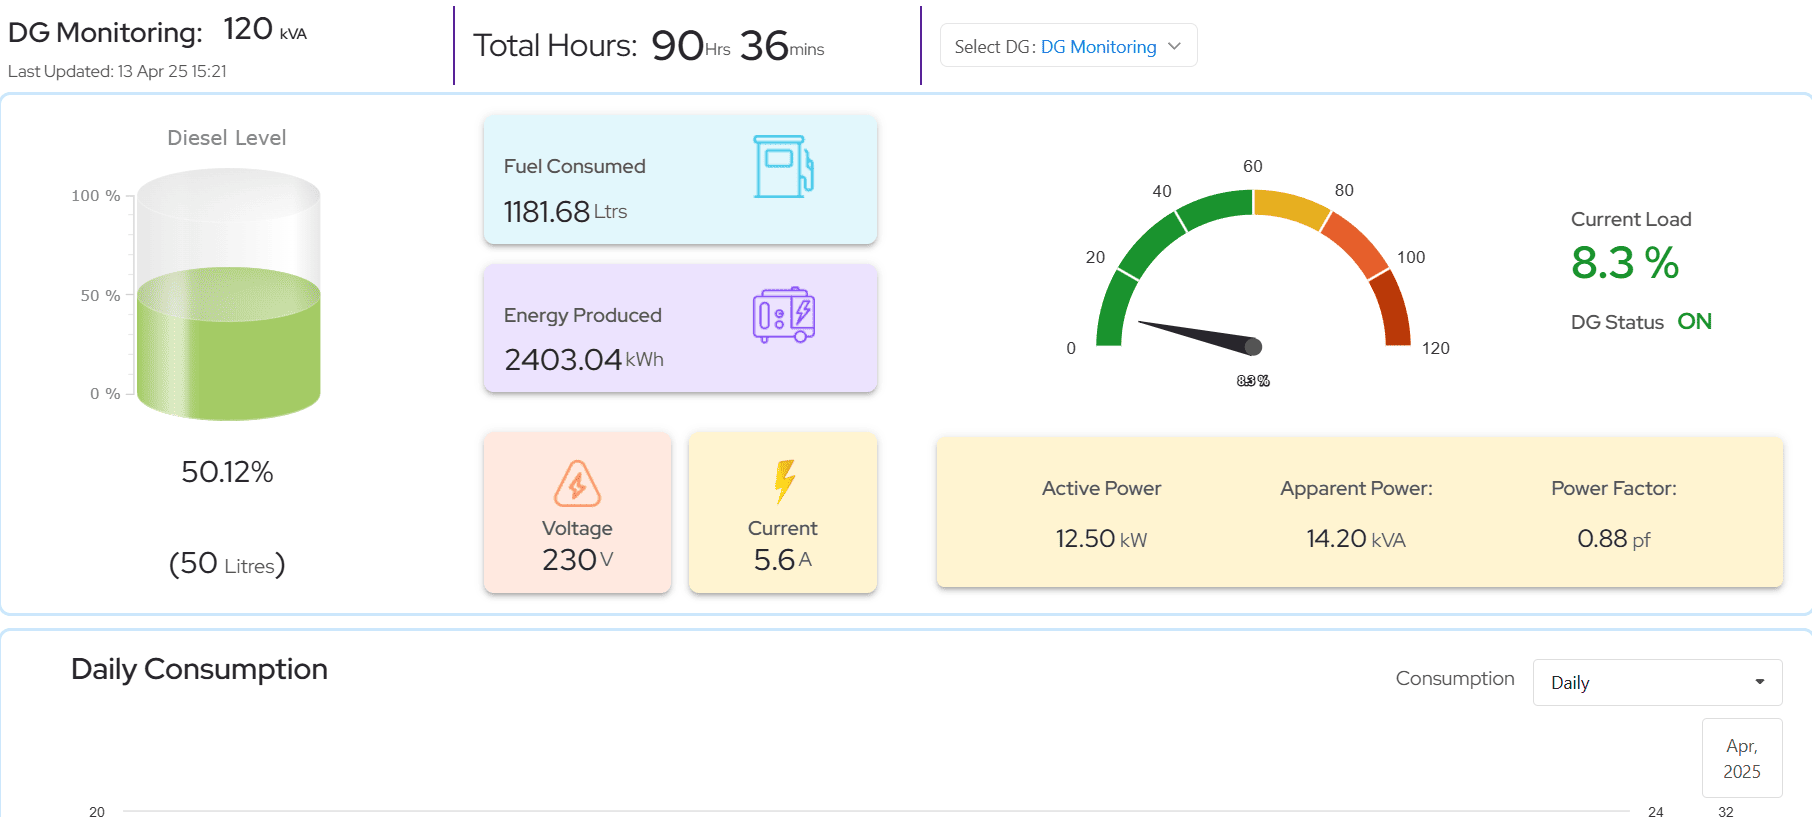The height and width of the screenshot is (817, 1812).
Task: Click the DG Monitoring 120 kVA title
Action: pyautogui.click(x=157, y=31)
